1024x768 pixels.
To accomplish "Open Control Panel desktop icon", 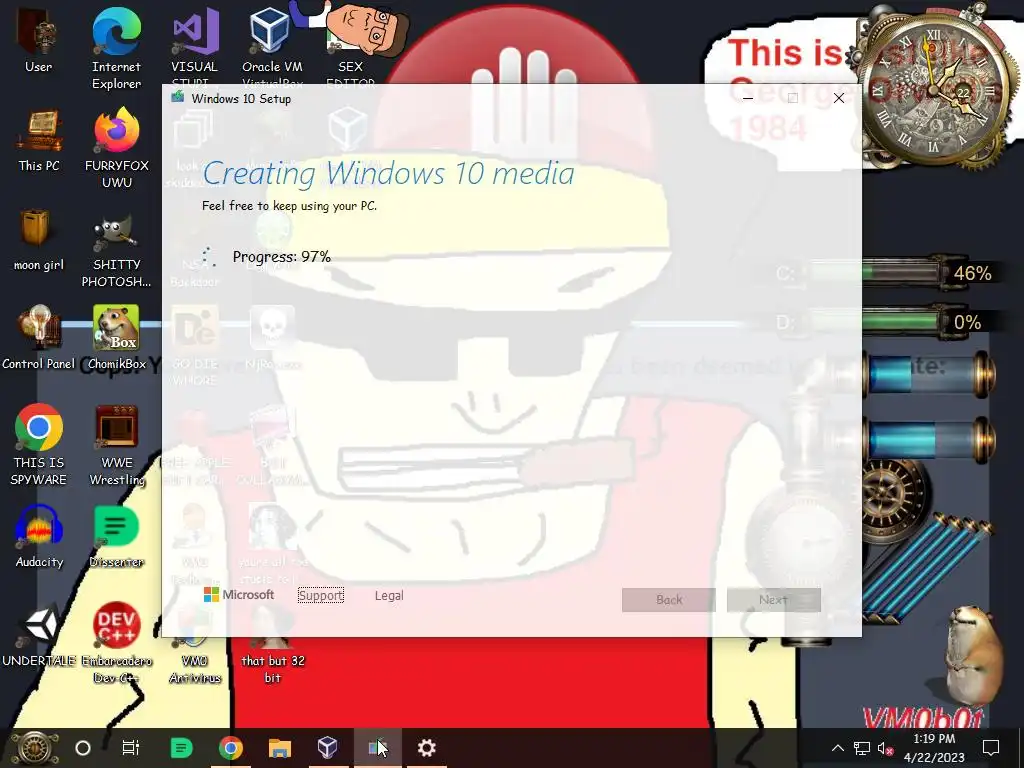I will click(x=39, y=338).
